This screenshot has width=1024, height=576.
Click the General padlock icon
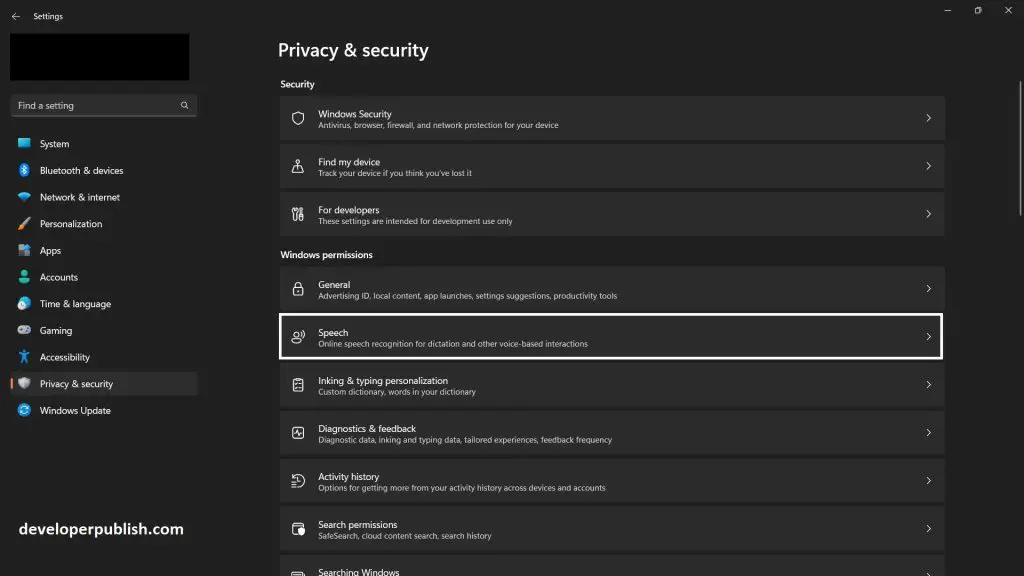pyautogui.click(x=298, y=289)
